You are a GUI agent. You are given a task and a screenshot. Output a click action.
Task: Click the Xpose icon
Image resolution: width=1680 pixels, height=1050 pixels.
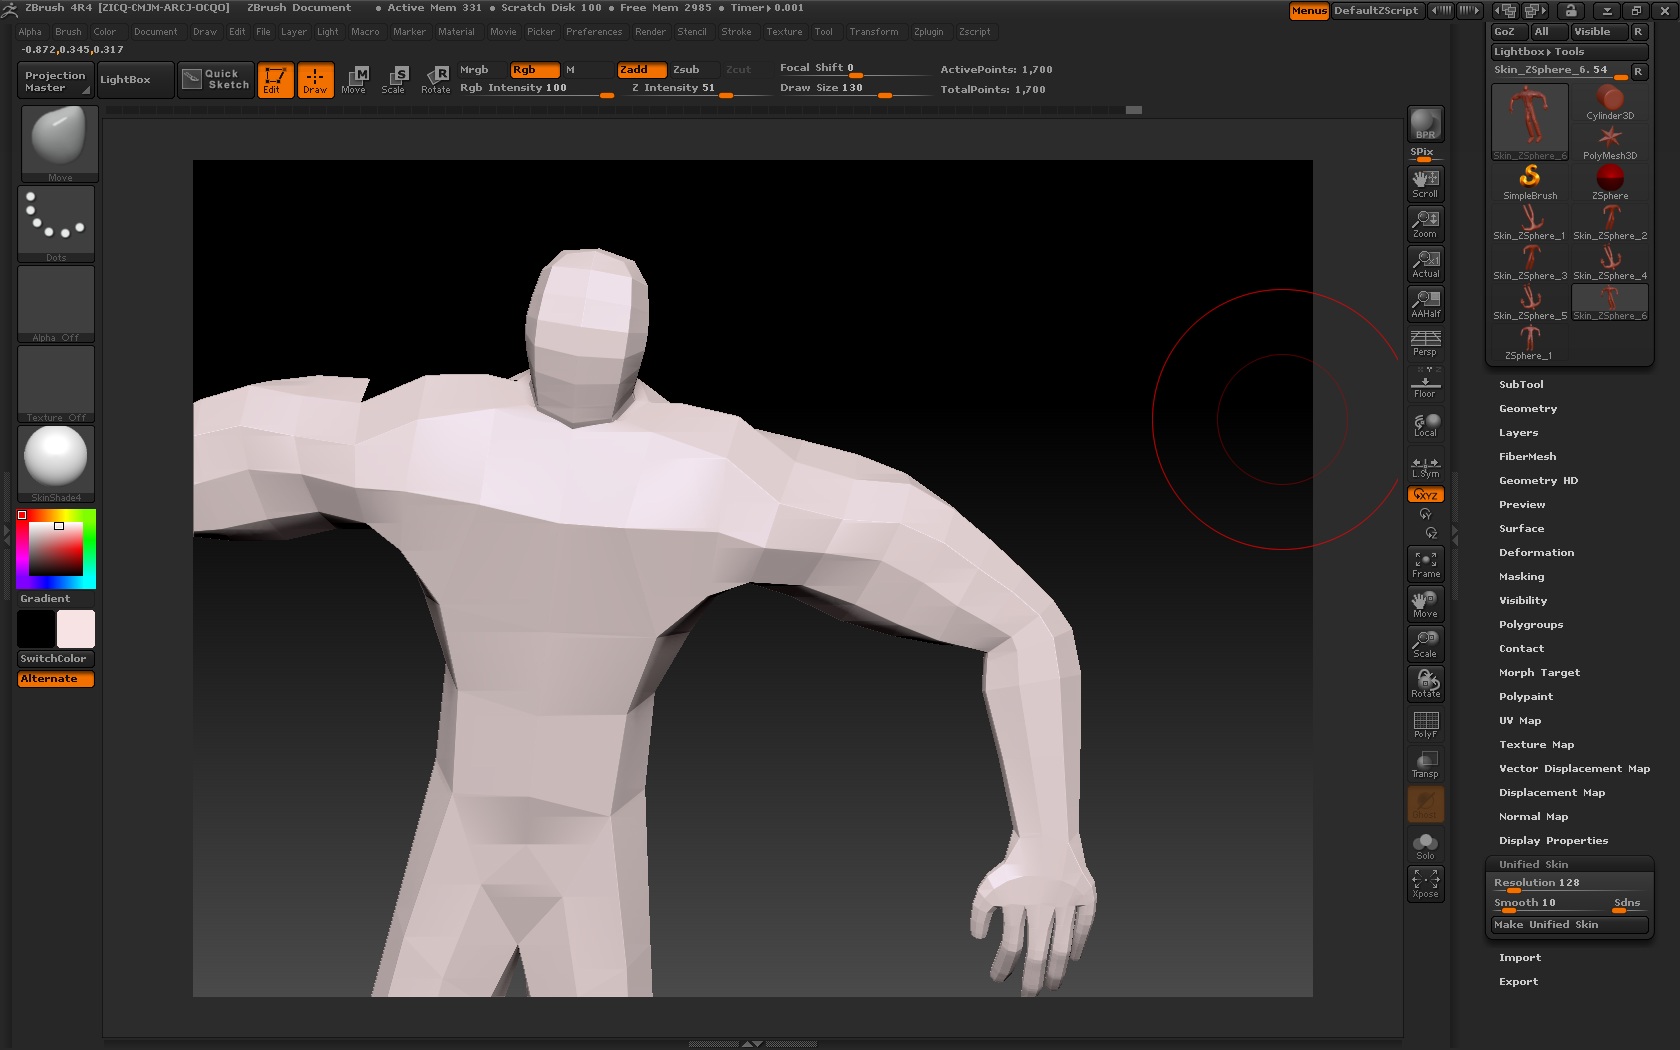[1425, 884]
